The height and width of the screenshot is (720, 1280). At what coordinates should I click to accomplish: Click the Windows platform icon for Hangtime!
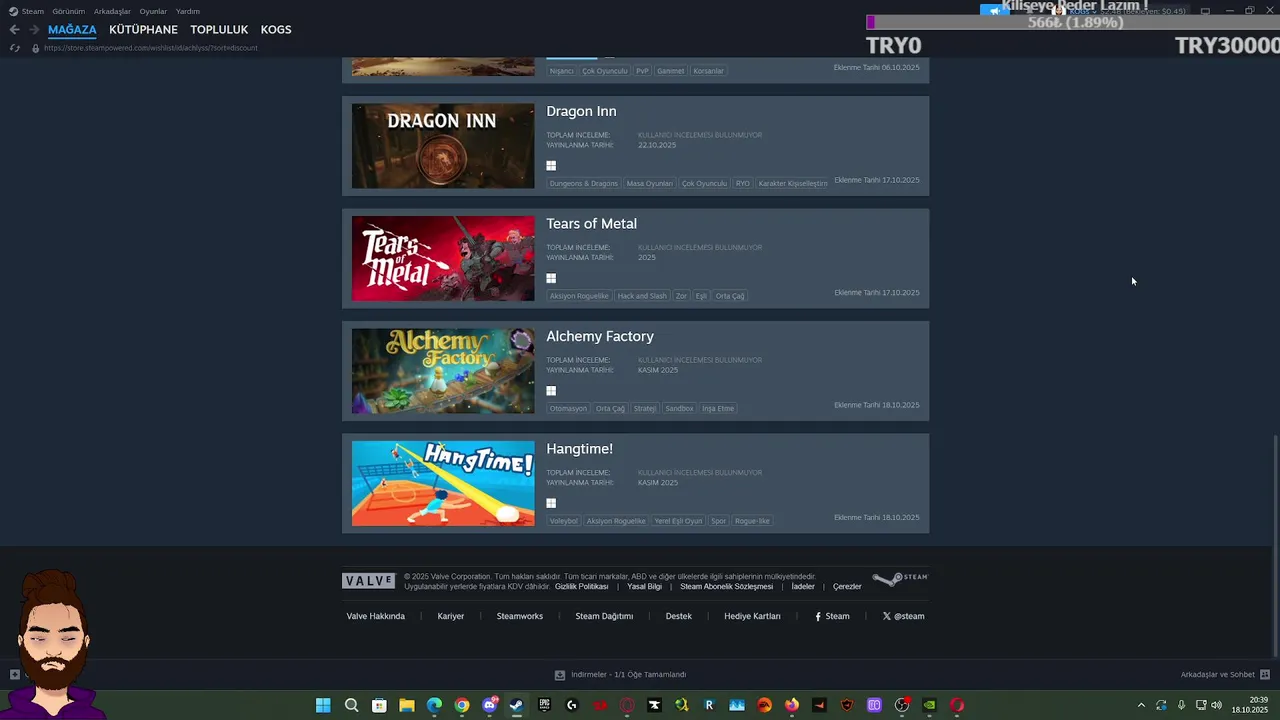tap(551, 503)
